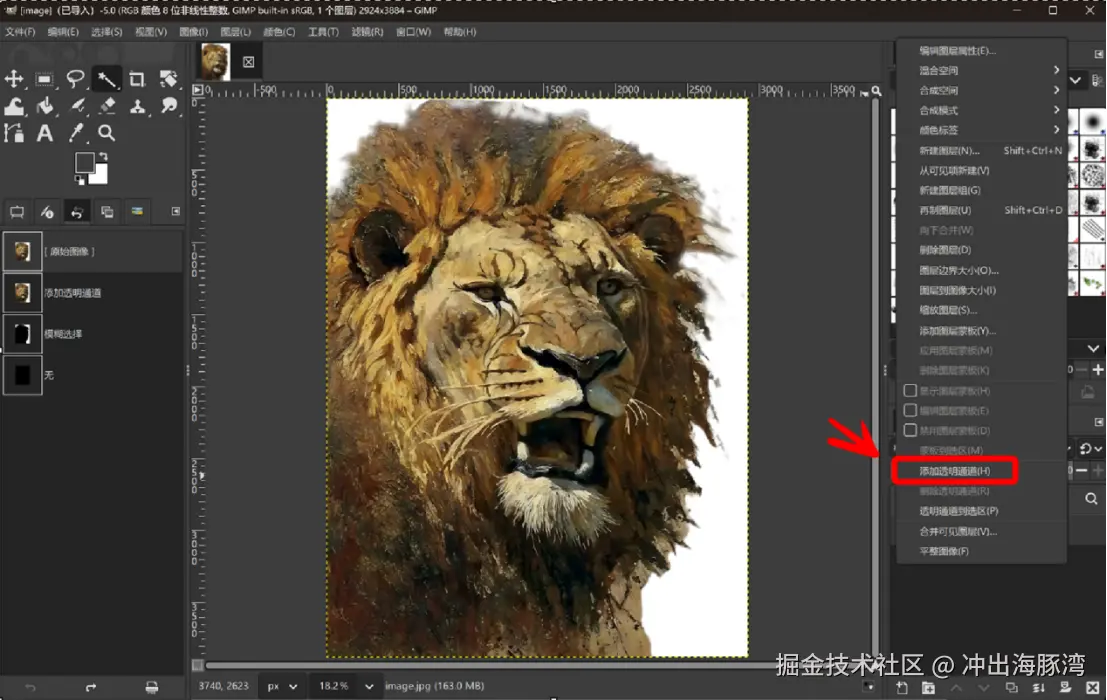Viewport: 1107px width, 700px height.
Task: Select the Clone stamp tool
Action: (138, 106)
